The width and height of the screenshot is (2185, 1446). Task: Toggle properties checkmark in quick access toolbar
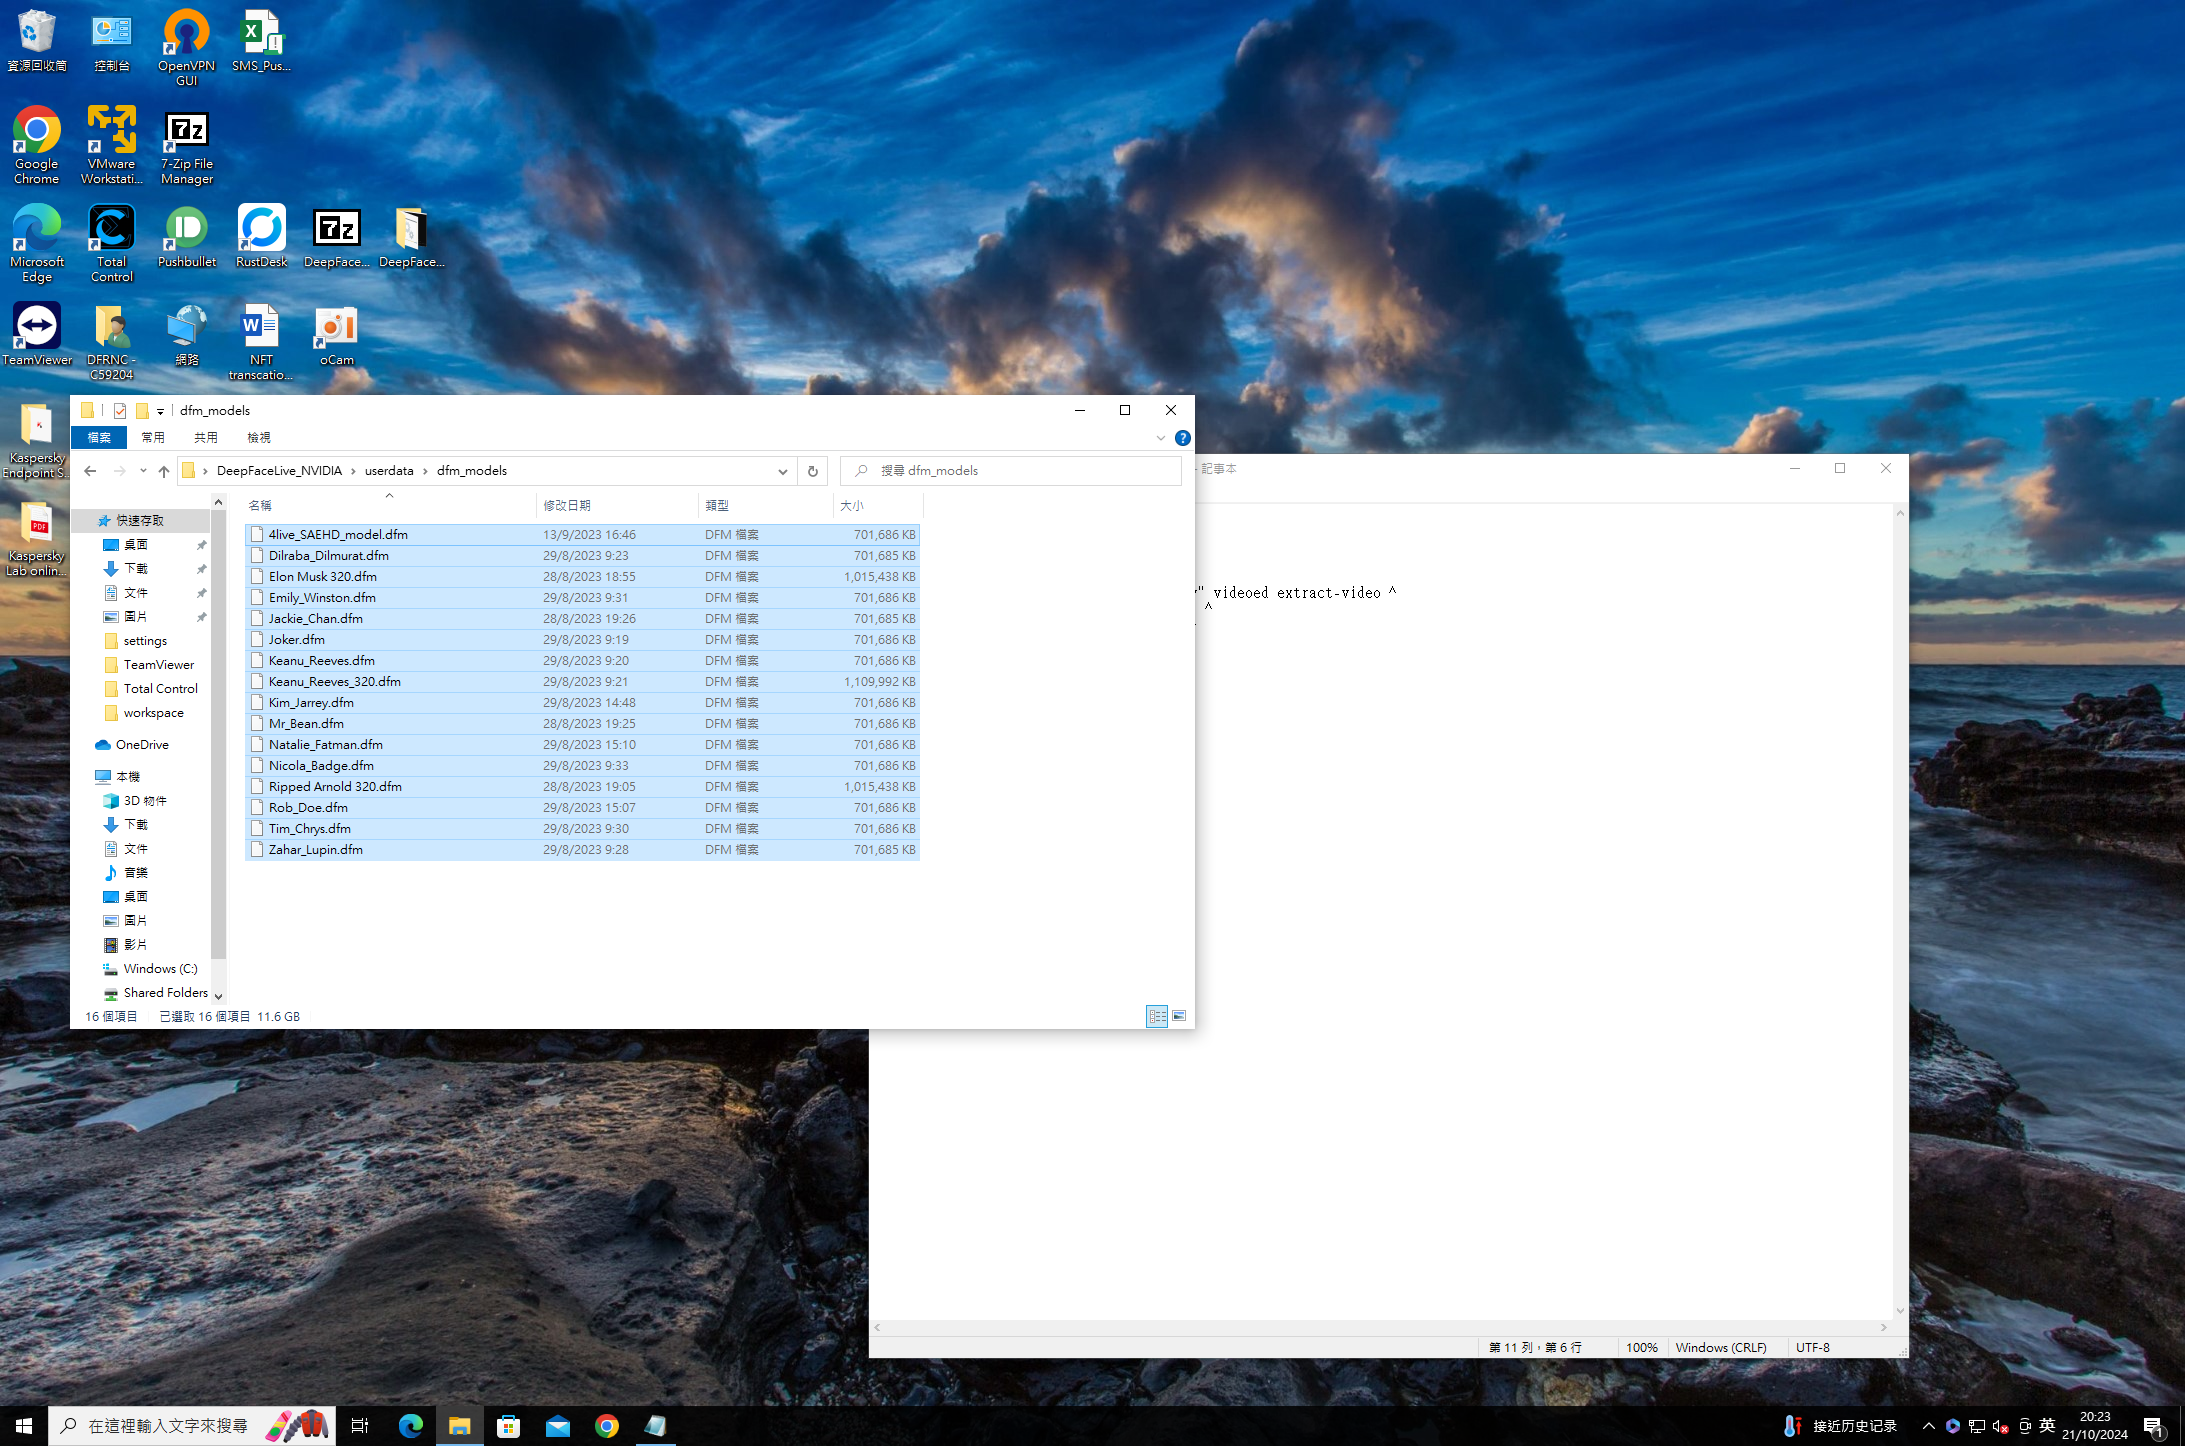pyautogui.click(x=120, y=410)
